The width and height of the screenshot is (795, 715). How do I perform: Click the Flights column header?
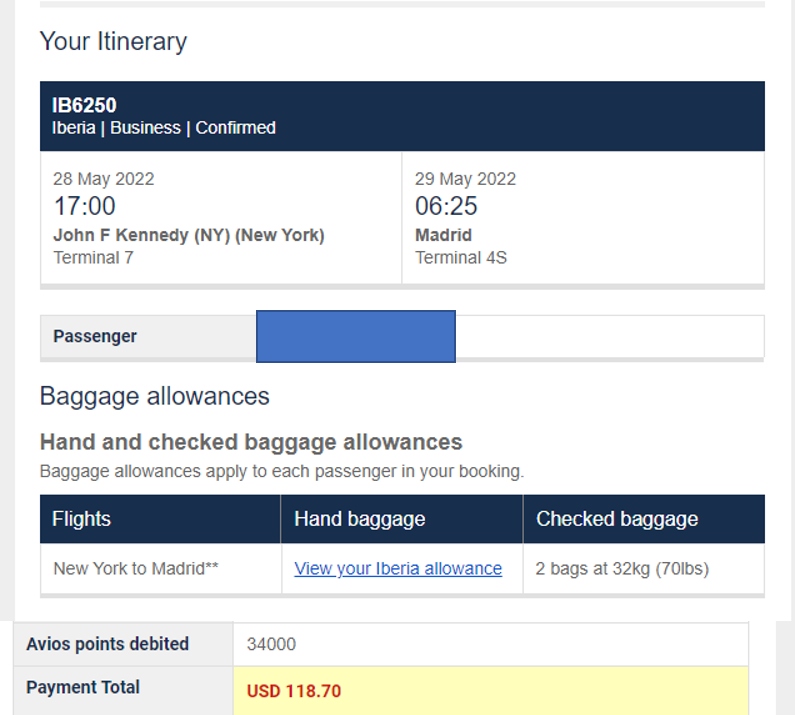pyautogui.click(x=82, y=519)
